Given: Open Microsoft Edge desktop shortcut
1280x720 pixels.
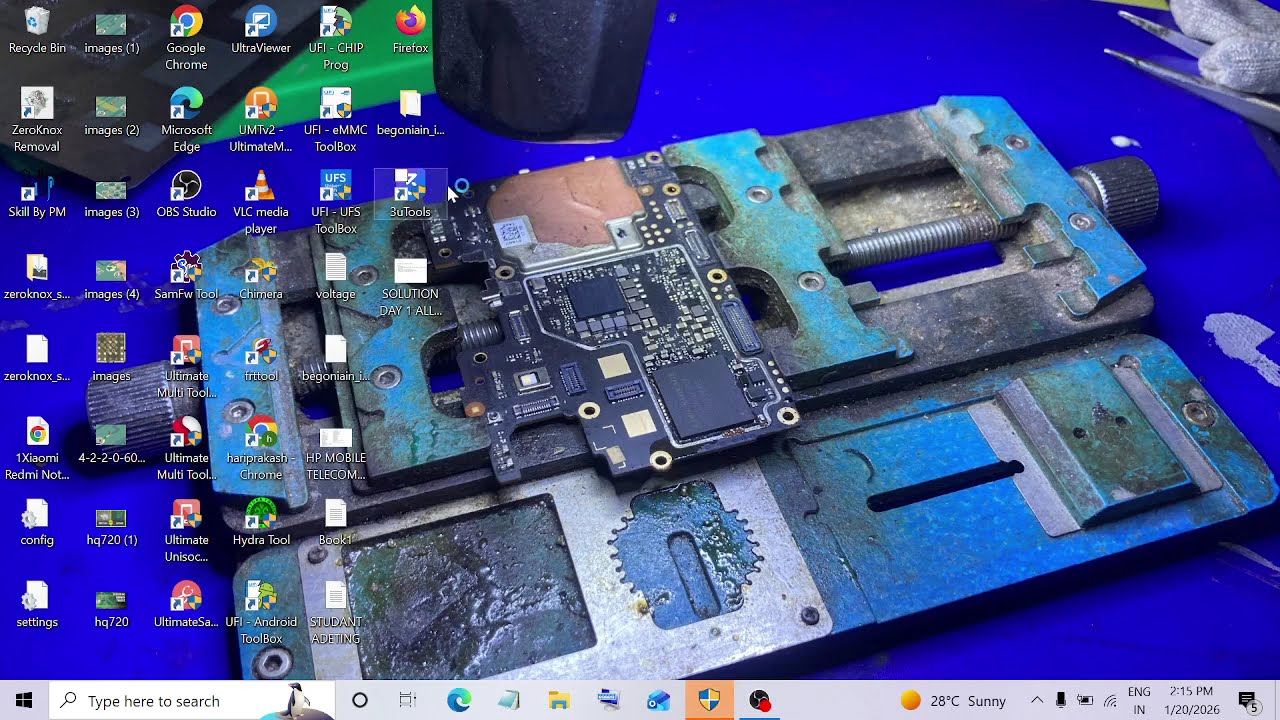Looking at the screenshot, I should [186, 120].
